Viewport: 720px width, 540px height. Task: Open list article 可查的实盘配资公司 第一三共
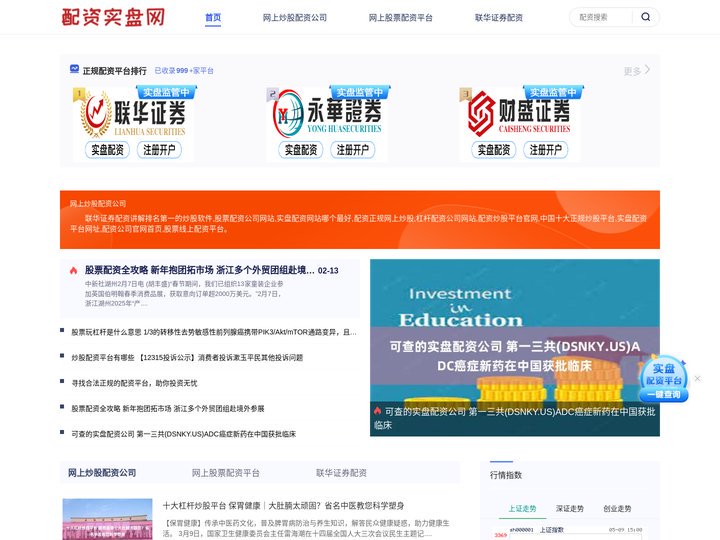183,434
